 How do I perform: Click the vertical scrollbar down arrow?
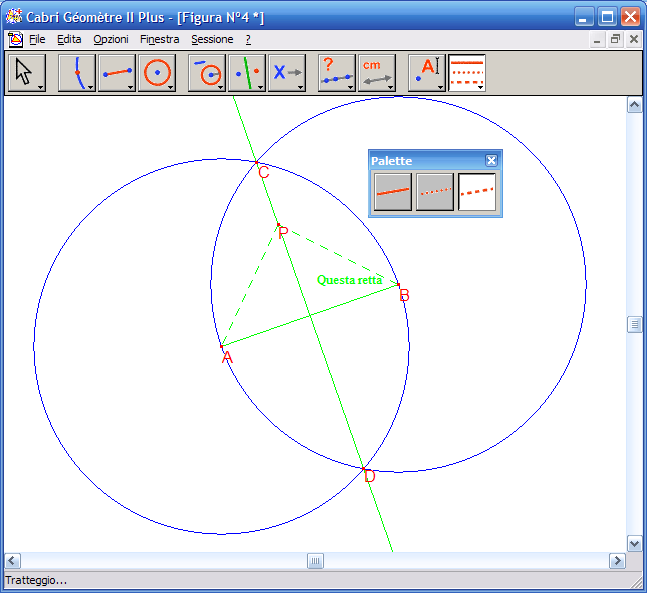point(634,543)
